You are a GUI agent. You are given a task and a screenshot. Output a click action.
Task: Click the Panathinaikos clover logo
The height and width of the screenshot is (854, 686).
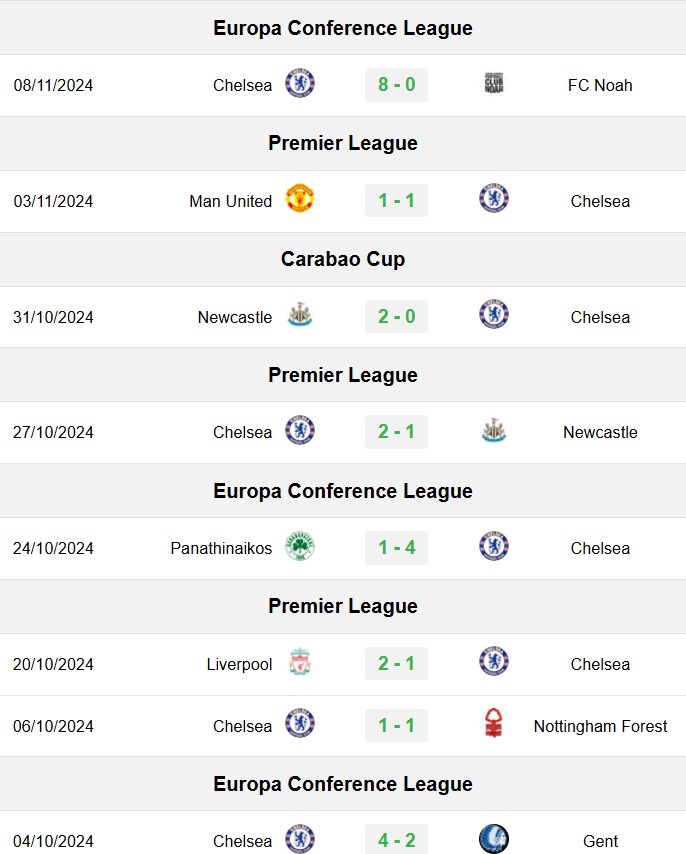(300, 546)
